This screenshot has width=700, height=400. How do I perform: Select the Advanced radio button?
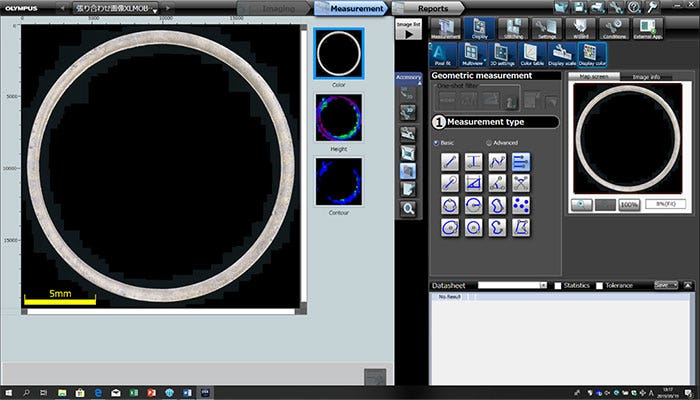click(490, 143)
